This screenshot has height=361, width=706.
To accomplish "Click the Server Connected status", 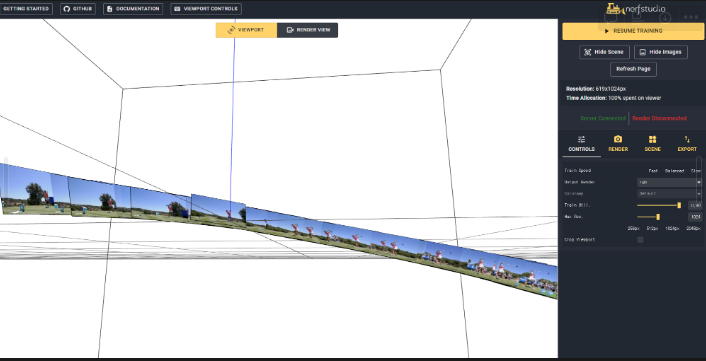I will coord(603,118).
